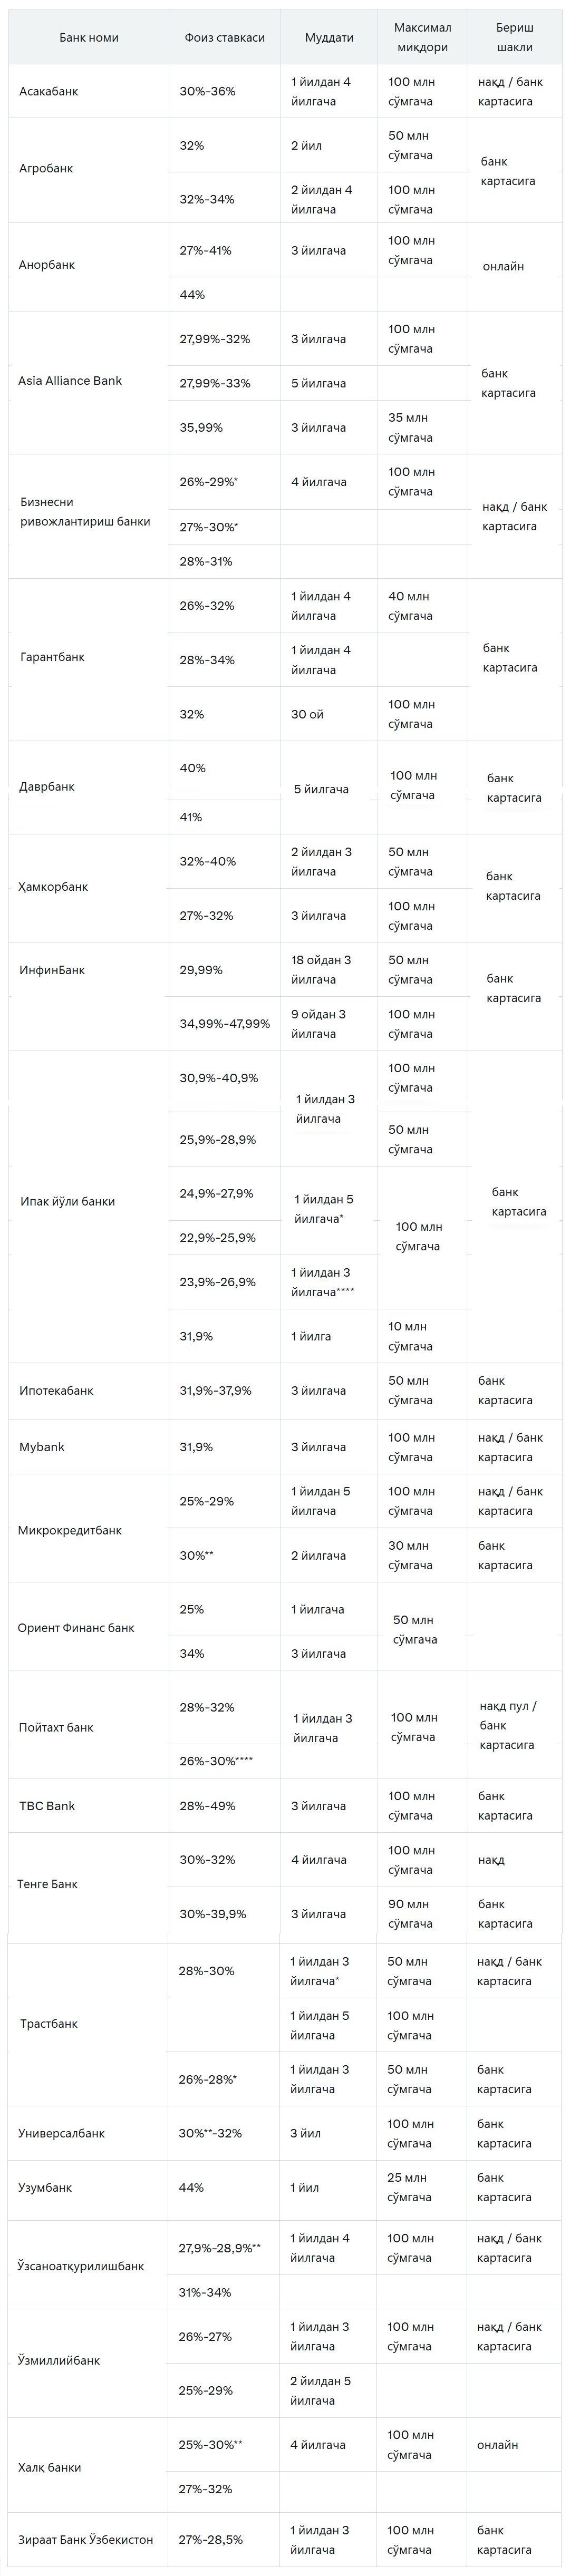Click the 34,99%-47,99% rate cell

(224, 1024)
